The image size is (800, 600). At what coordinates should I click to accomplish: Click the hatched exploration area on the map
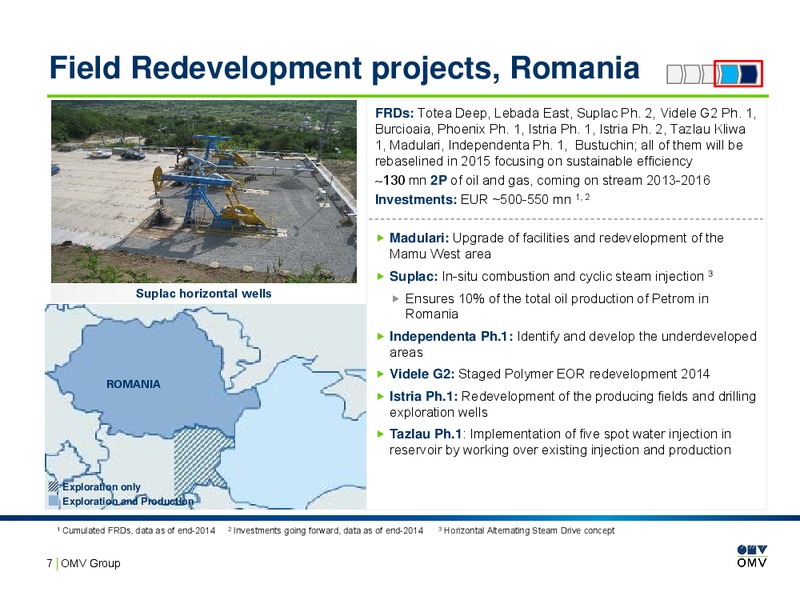[x=199, y=459]
